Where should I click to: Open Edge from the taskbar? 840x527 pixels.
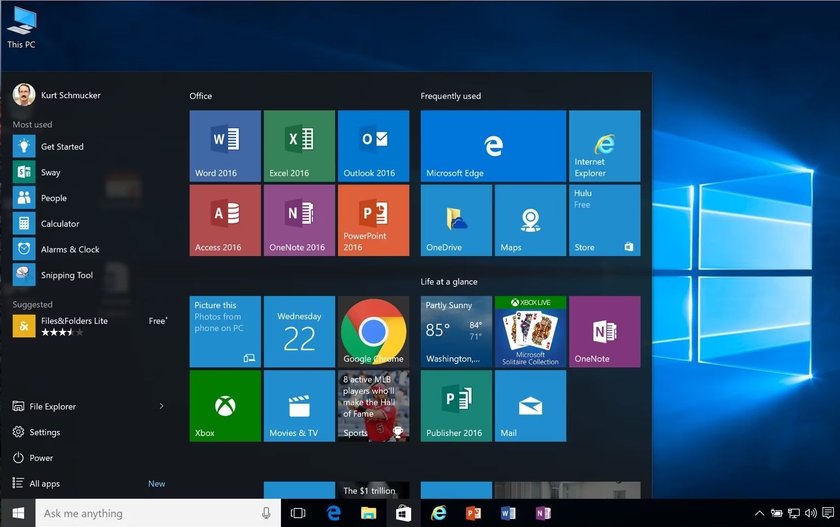pyautogui.click(x=333, y=513)
